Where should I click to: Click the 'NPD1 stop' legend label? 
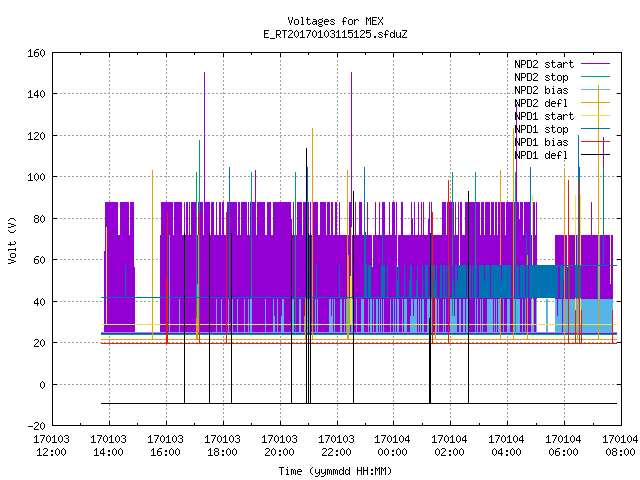click(x=541, y=129)
